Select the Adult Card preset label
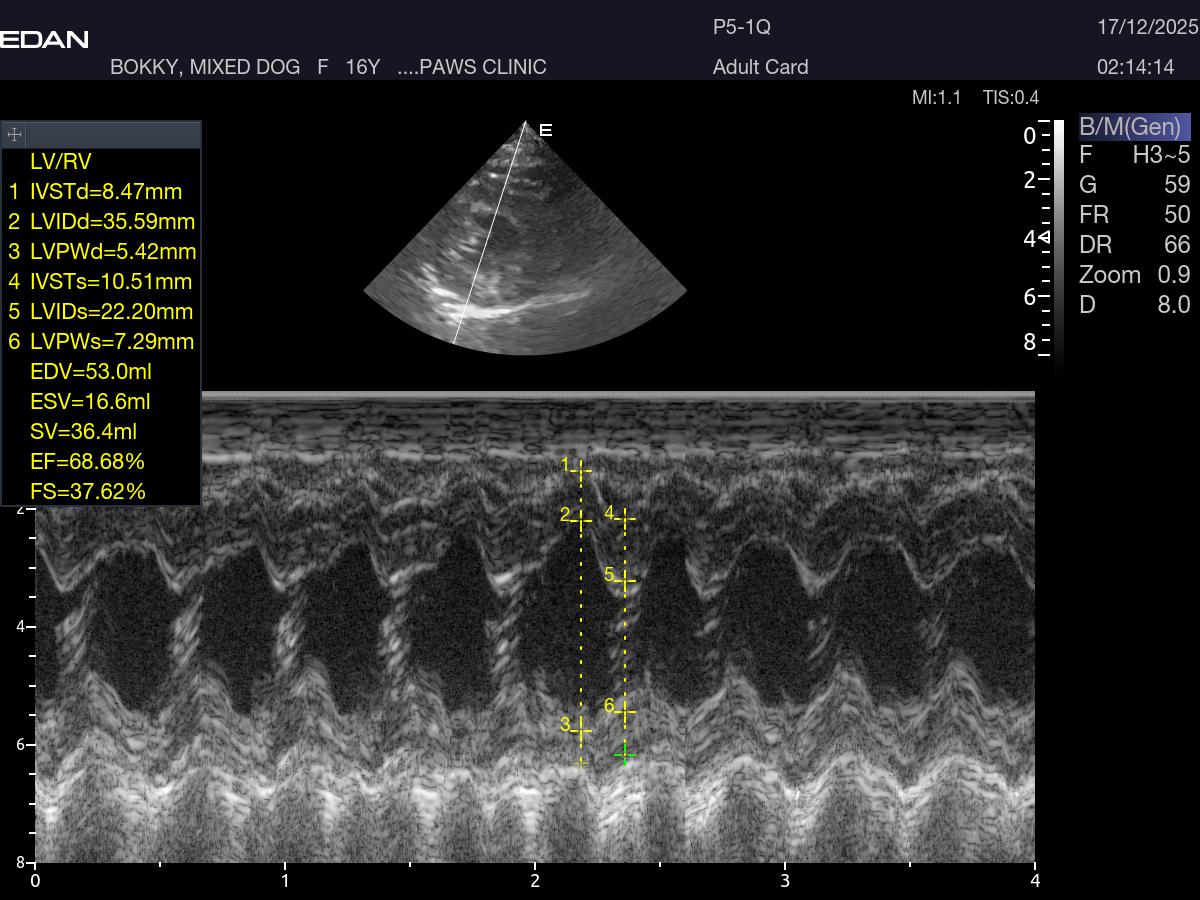The width and height of the screenshot is (1200, 900). (760, 67)
